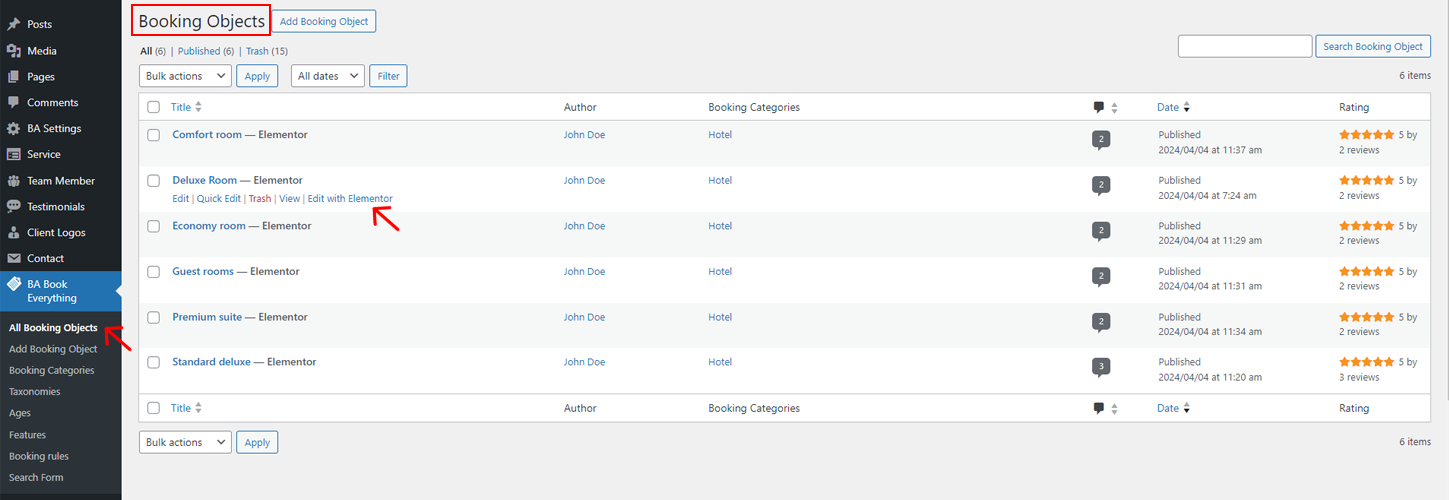1449x500 pixels.
Task: Open the Posts pin icon in sidebar
Action: pyautogui.click(x=14, y=24)
